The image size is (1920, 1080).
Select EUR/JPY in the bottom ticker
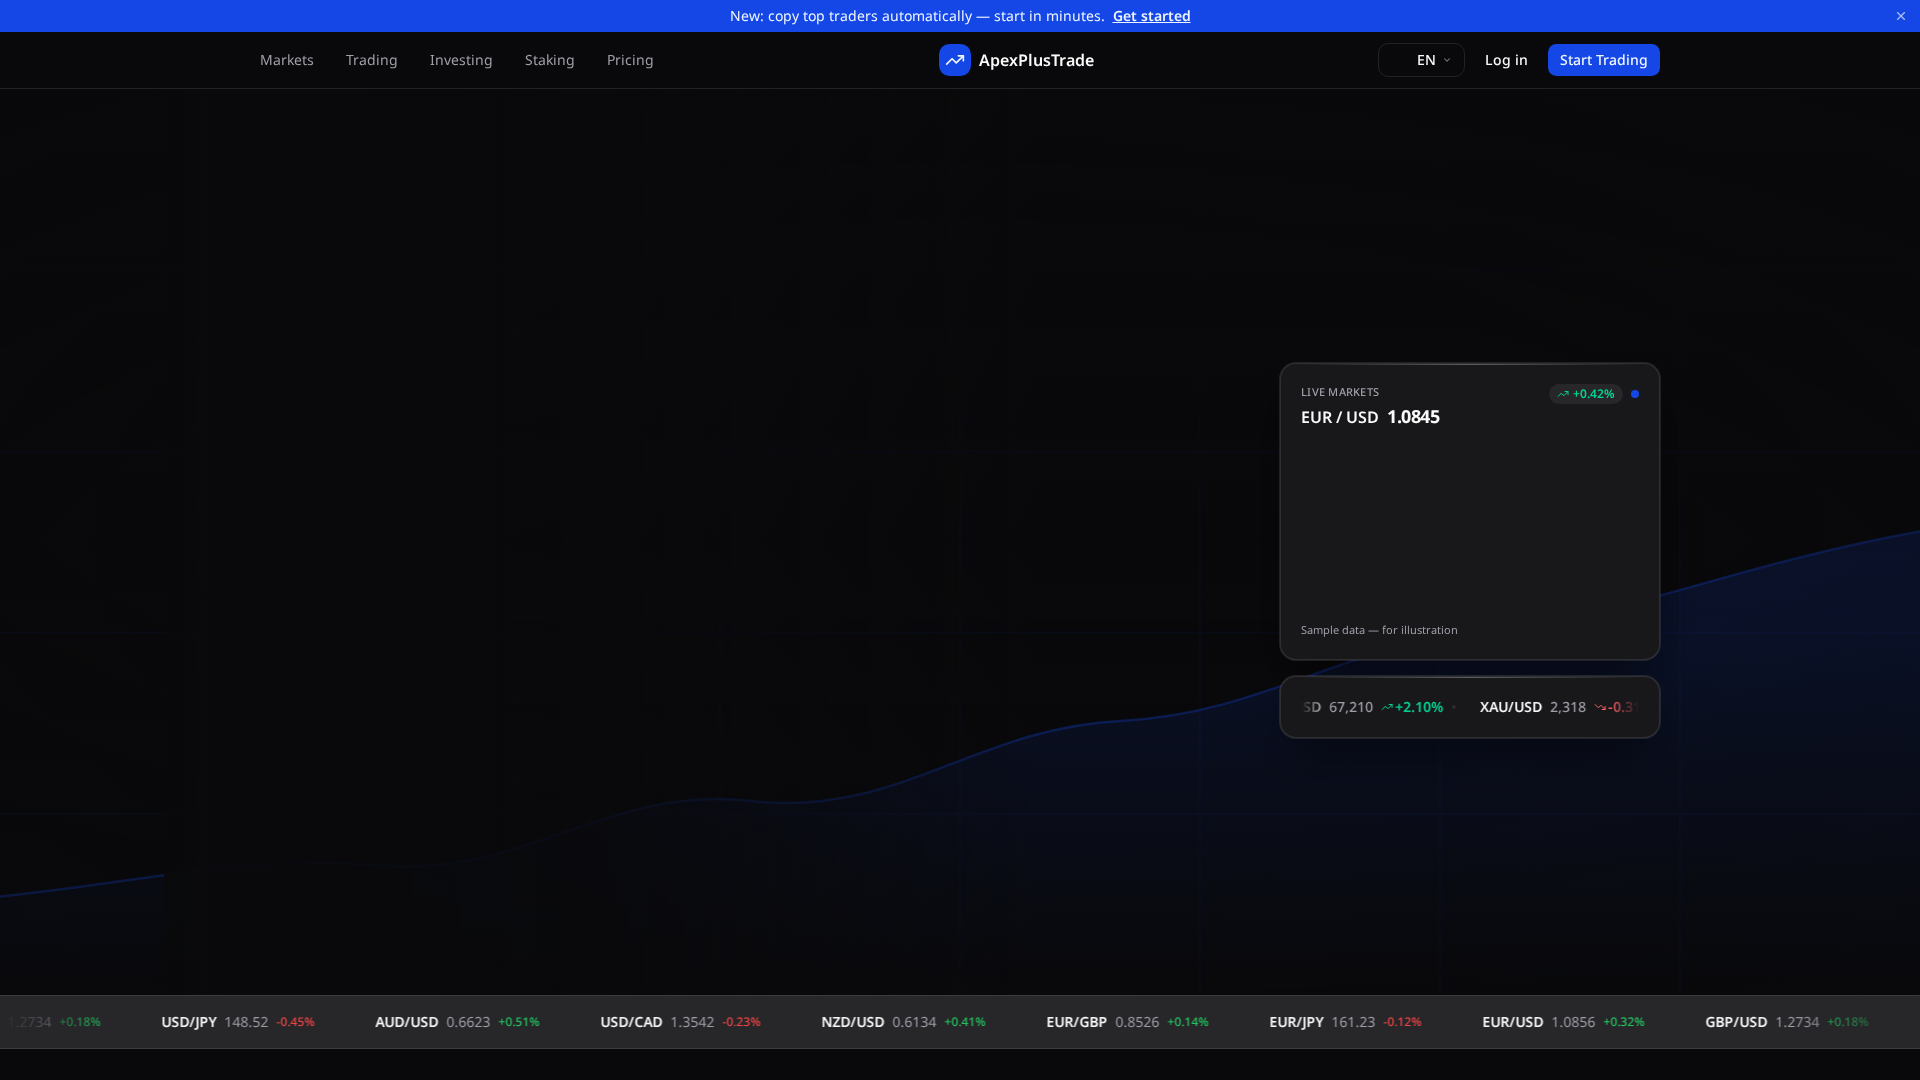tap(1296, 1022)
